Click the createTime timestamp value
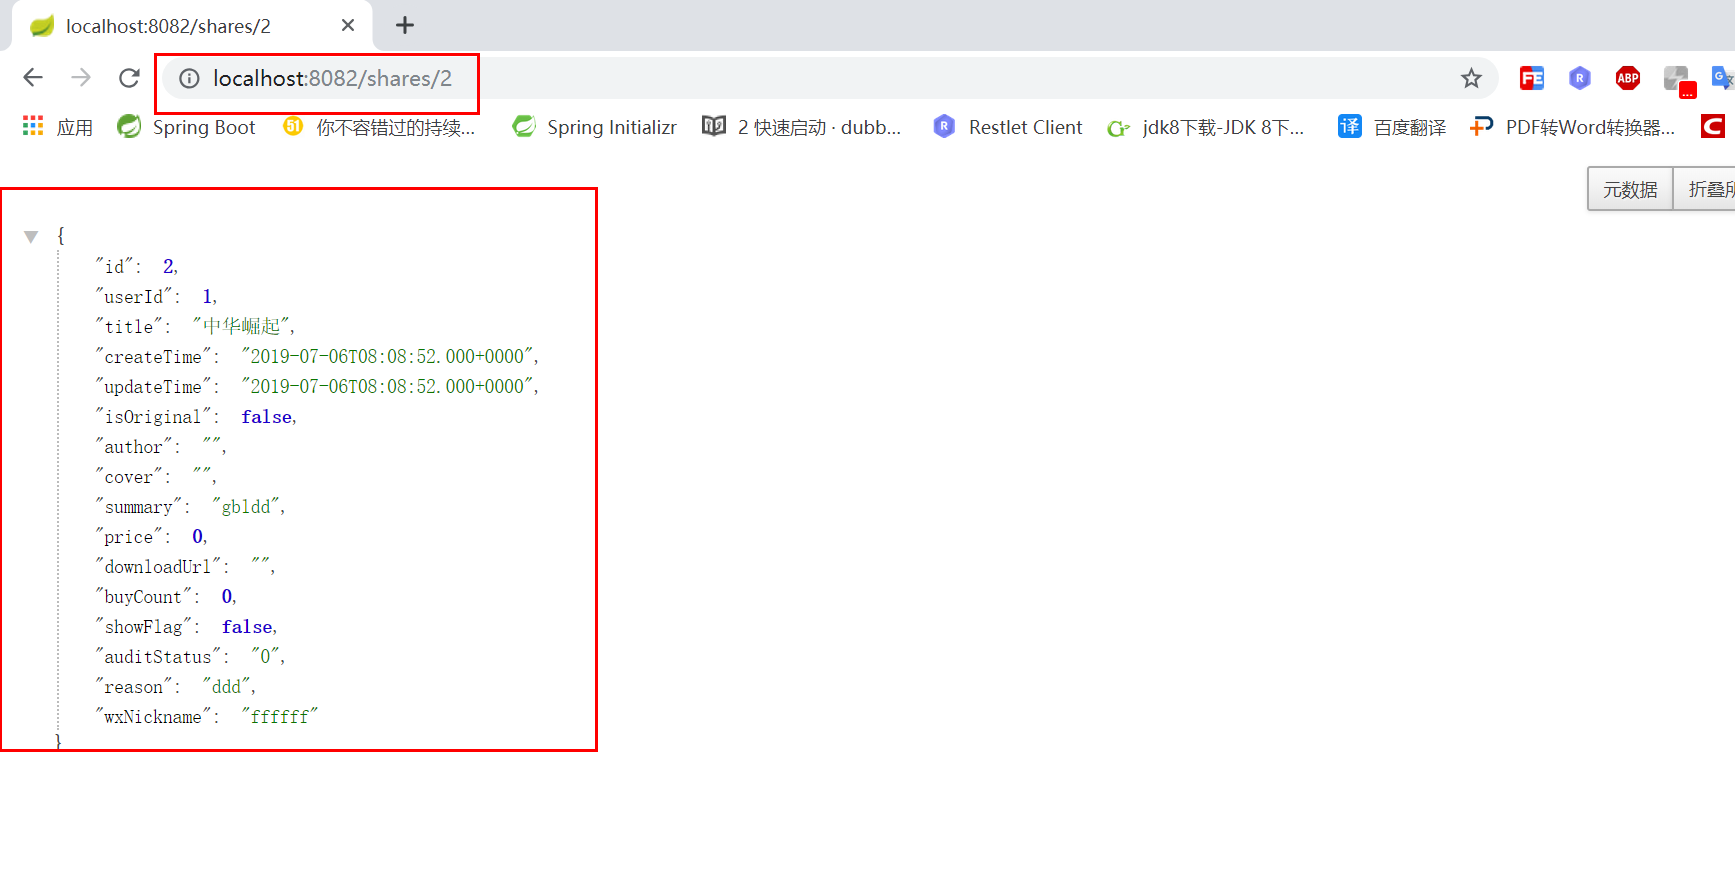Screen dimensions: 1735x882 point(387,356)
